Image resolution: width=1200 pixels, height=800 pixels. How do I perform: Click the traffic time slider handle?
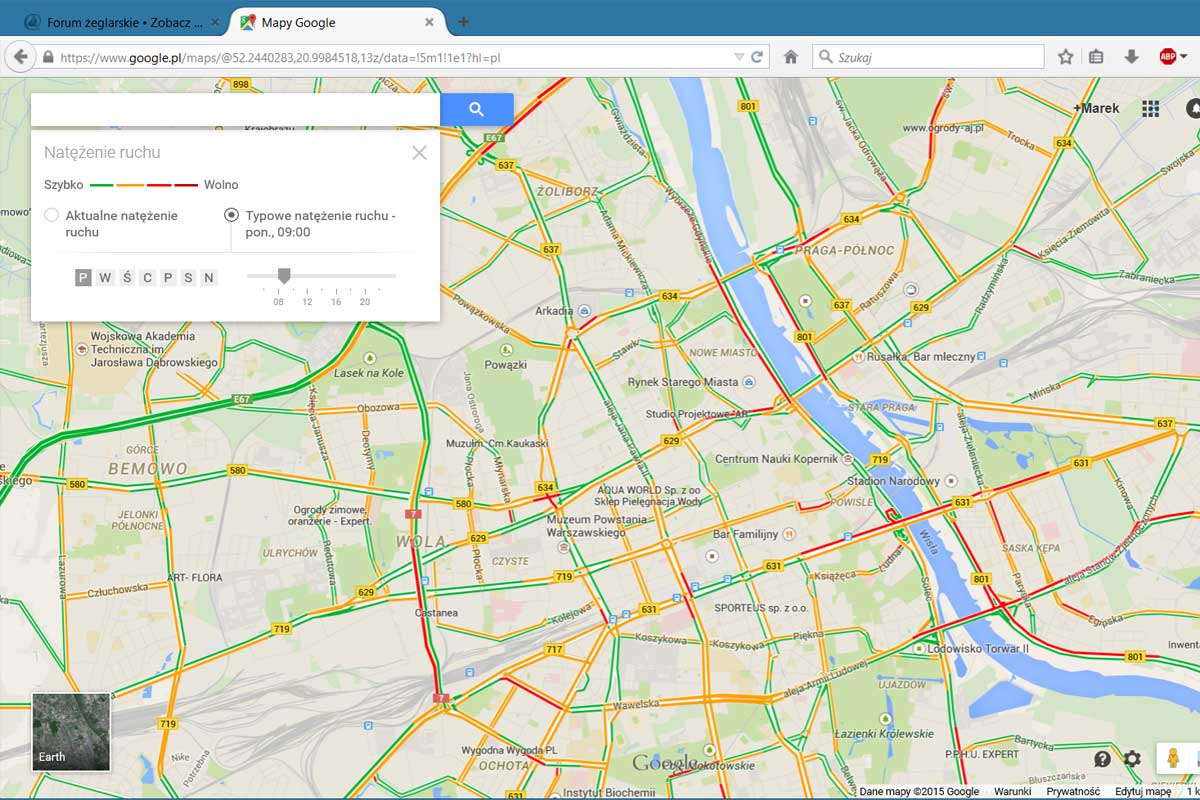point(284,275)
